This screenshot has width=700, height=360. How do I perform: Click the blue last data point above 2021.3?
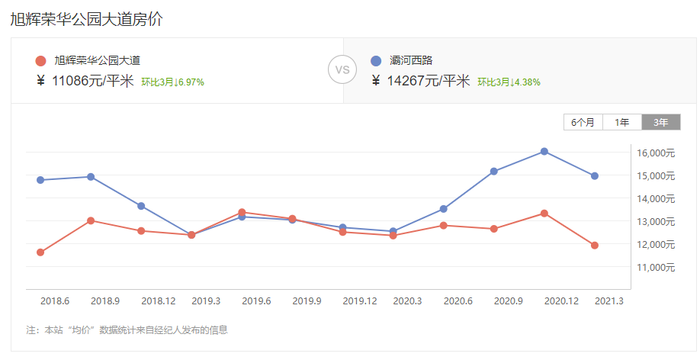tap(595, 176)
